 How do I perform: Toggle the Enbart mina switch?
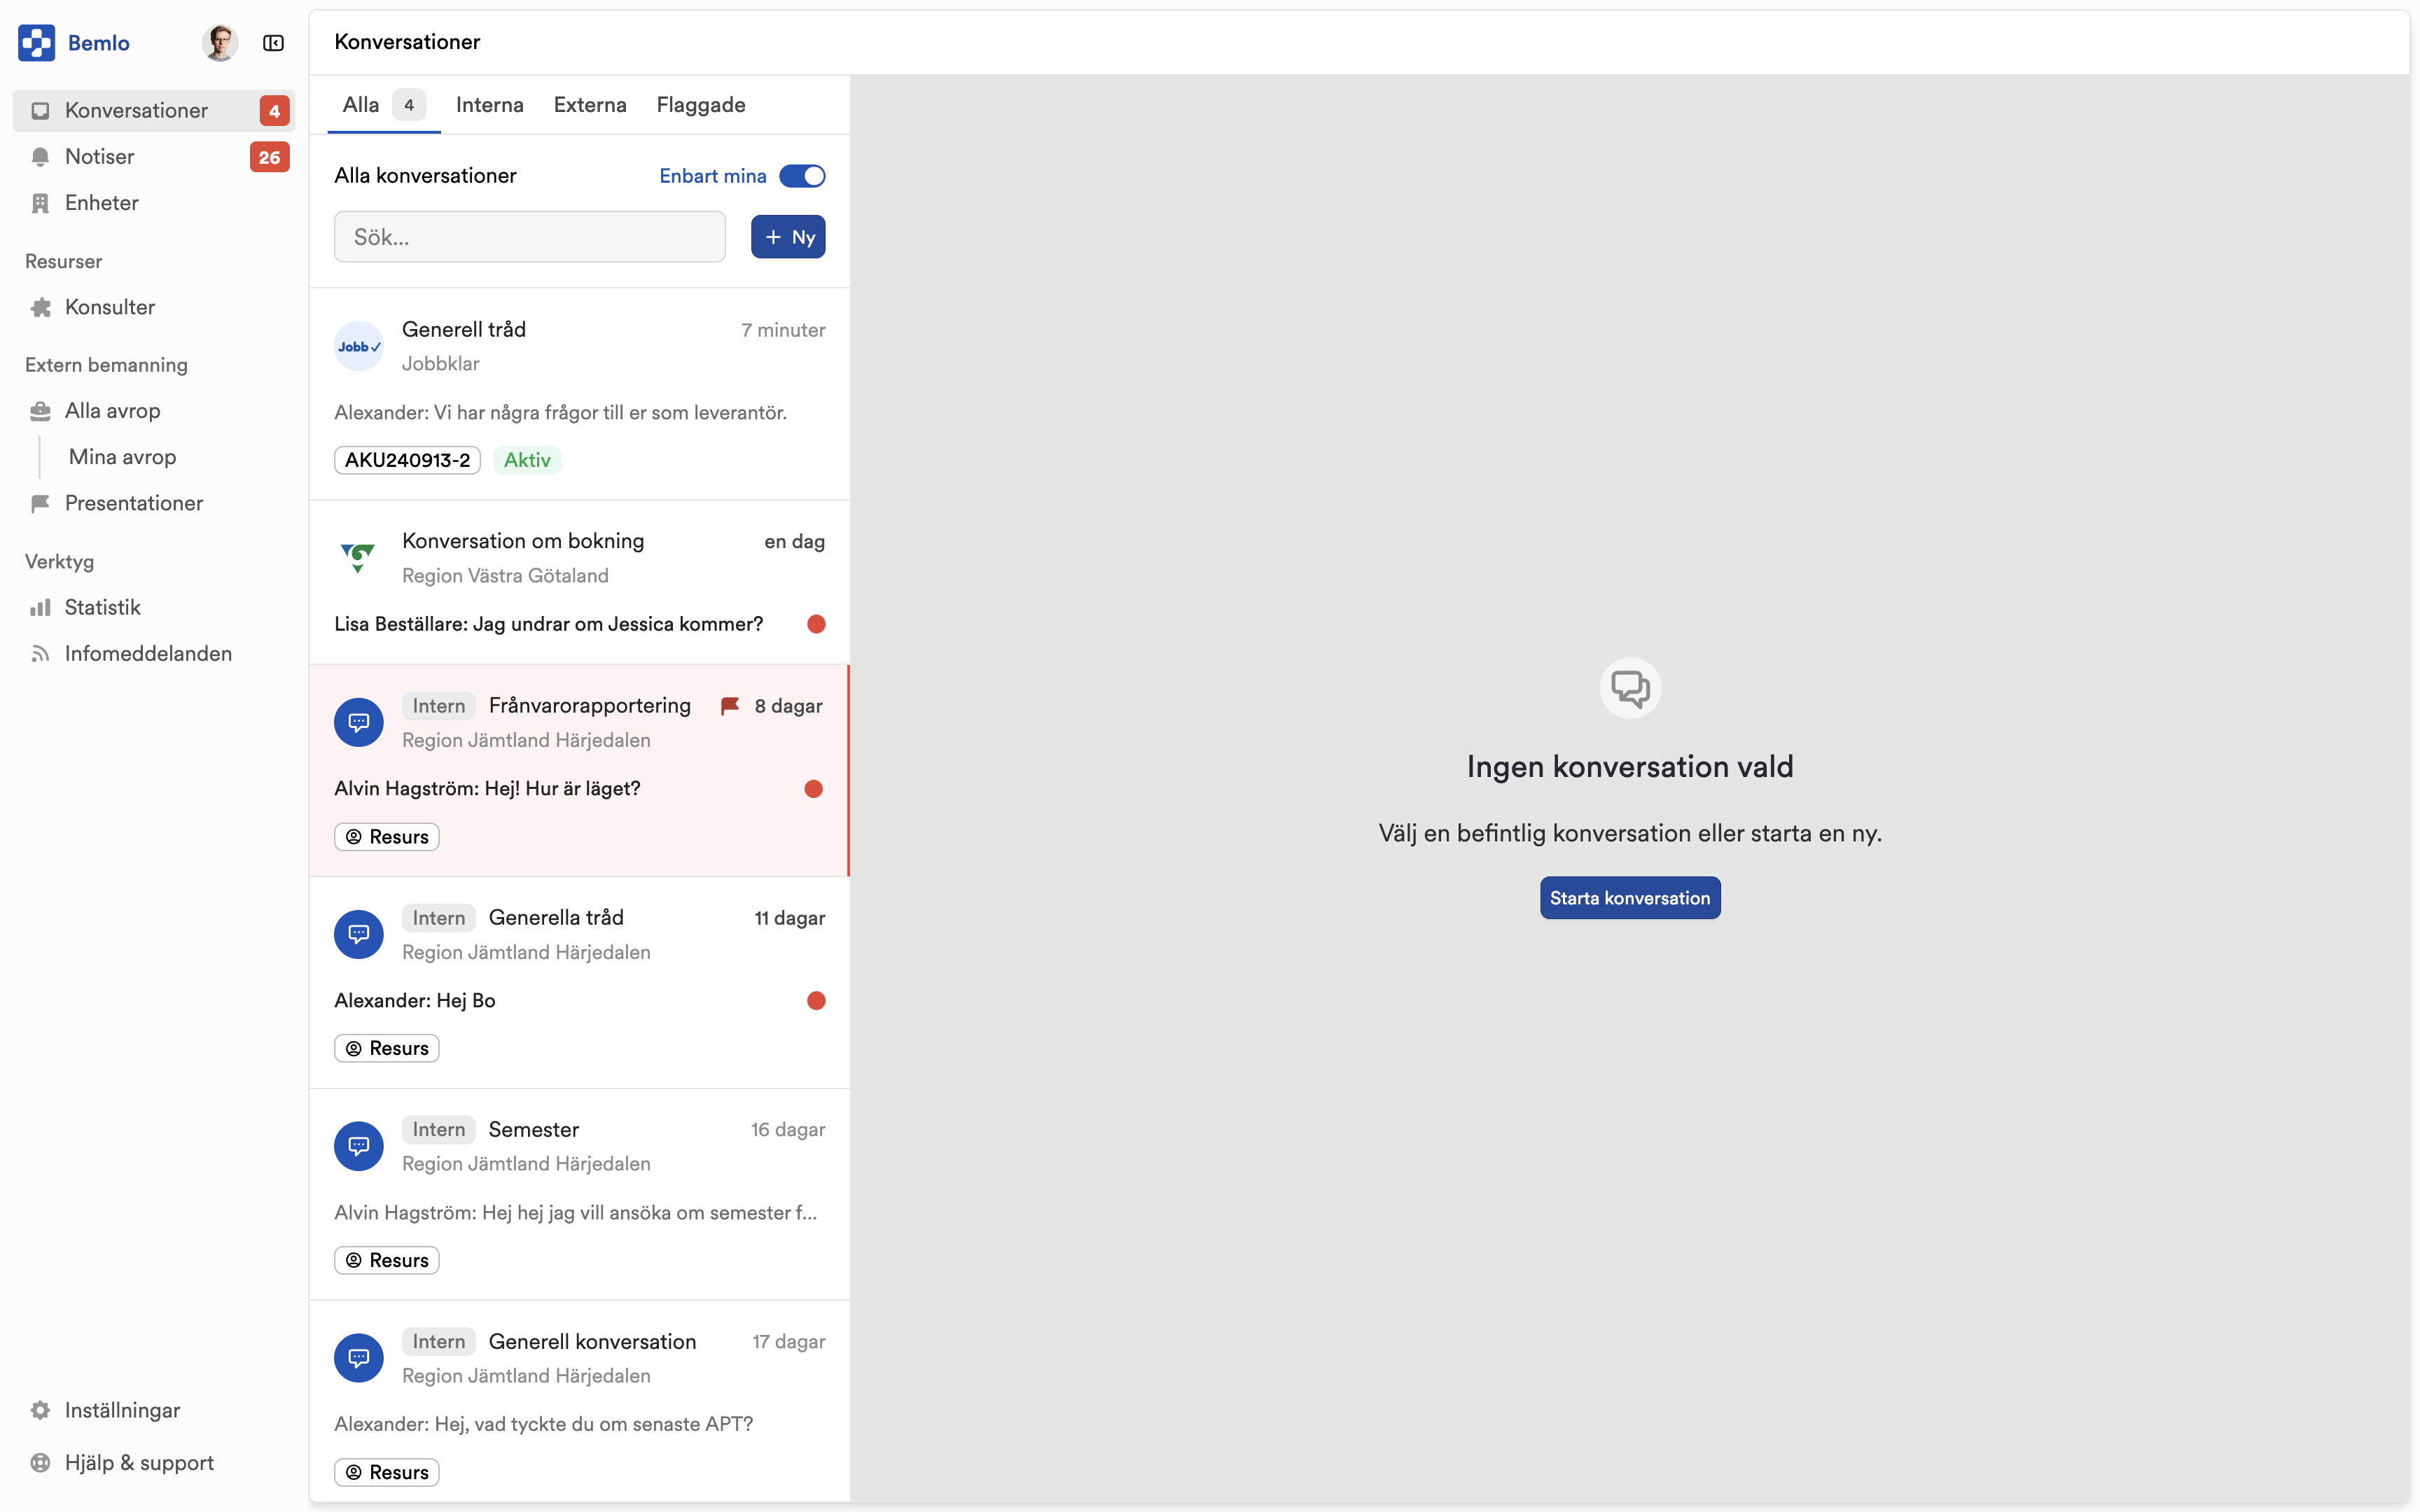(x=802, y=176)
